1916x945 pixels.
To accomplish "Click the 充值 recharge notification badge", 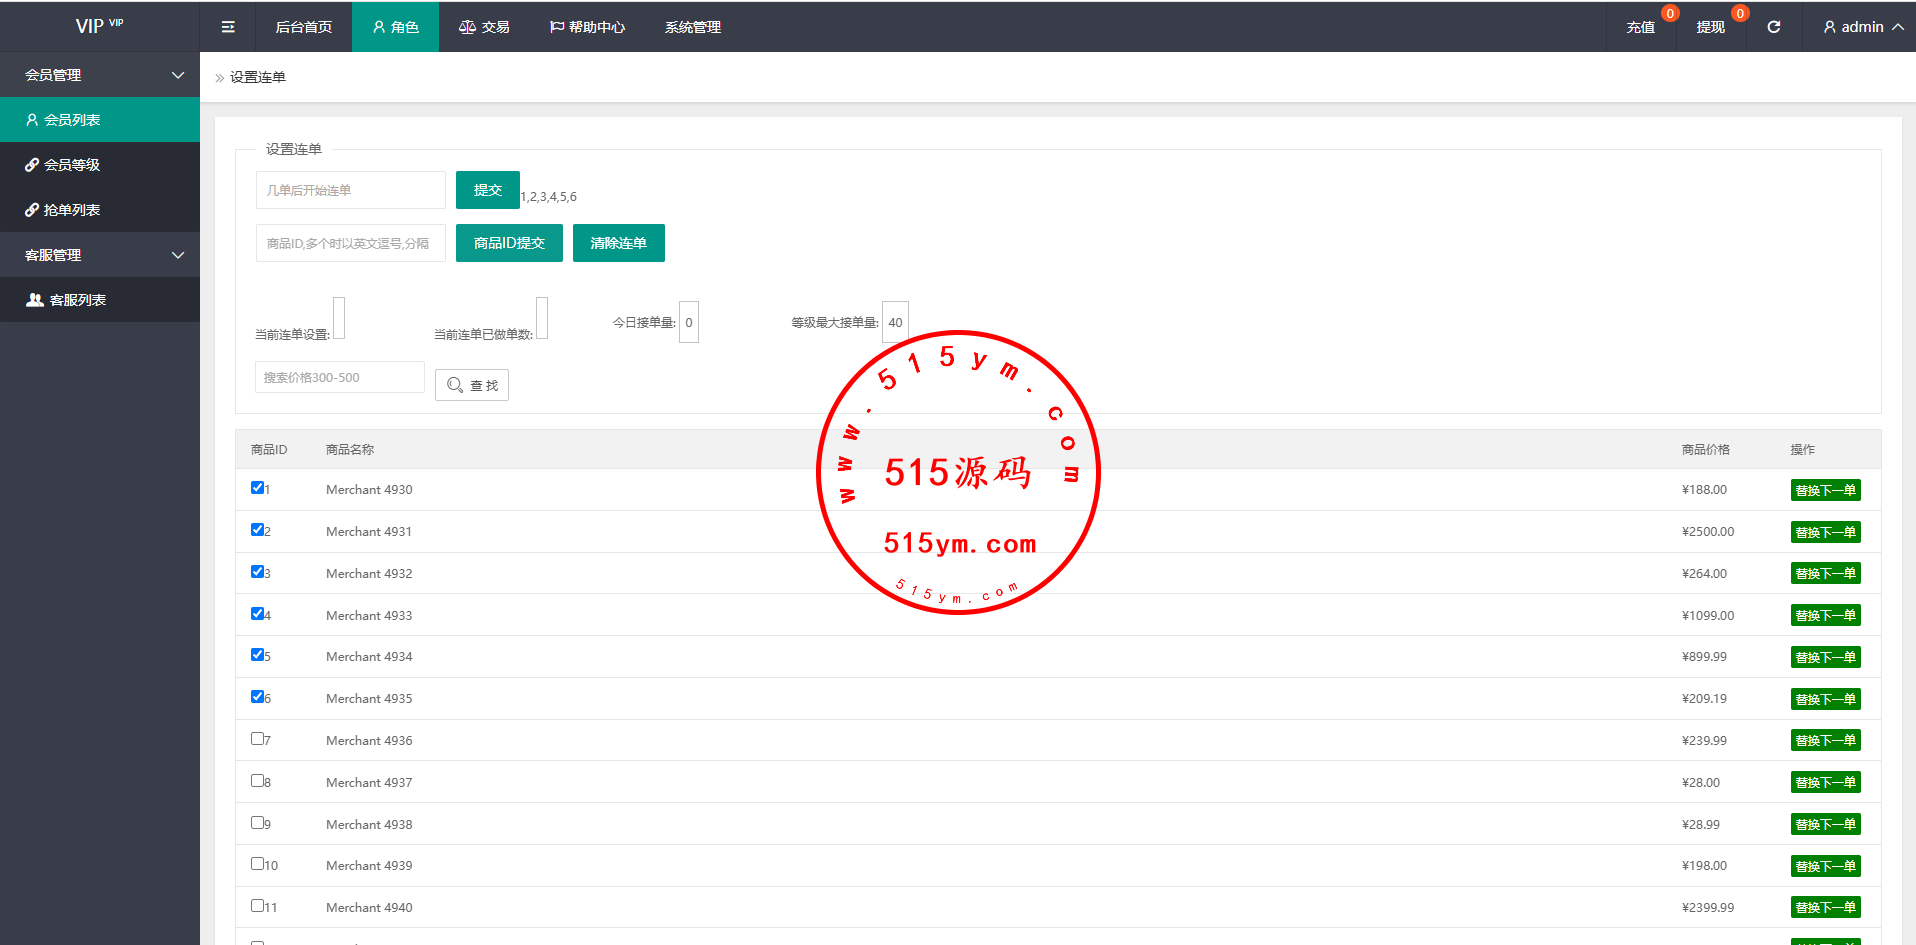I will tap(1669, 14).
